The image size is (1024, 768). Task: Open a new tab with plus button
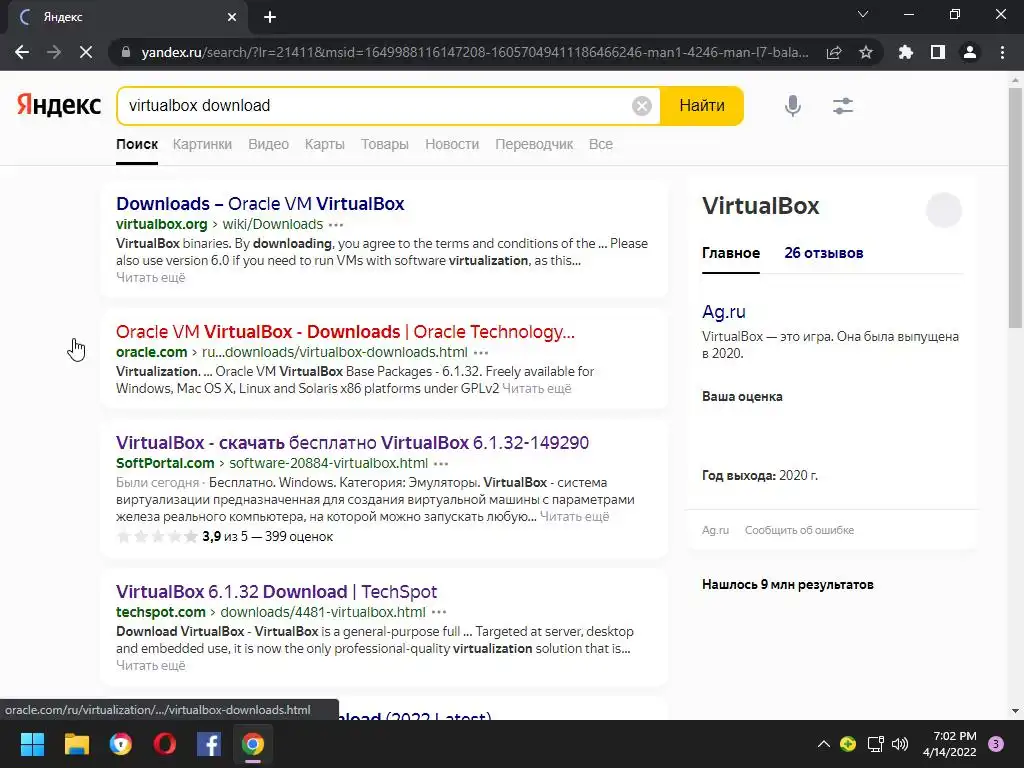coord(270,17)
